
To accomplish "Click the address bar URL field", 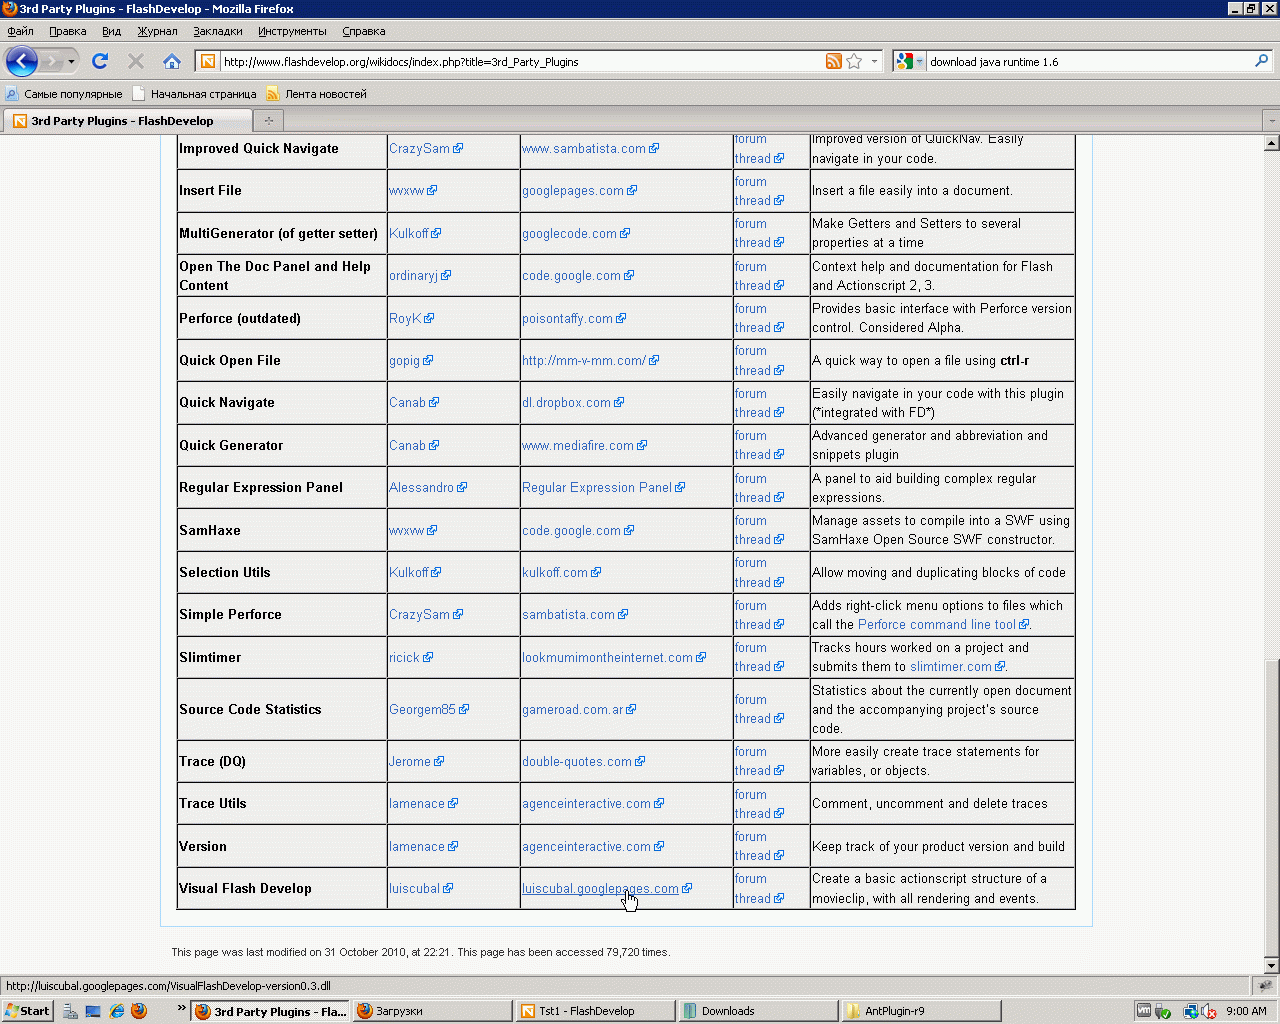I will (x=520, y=62).
